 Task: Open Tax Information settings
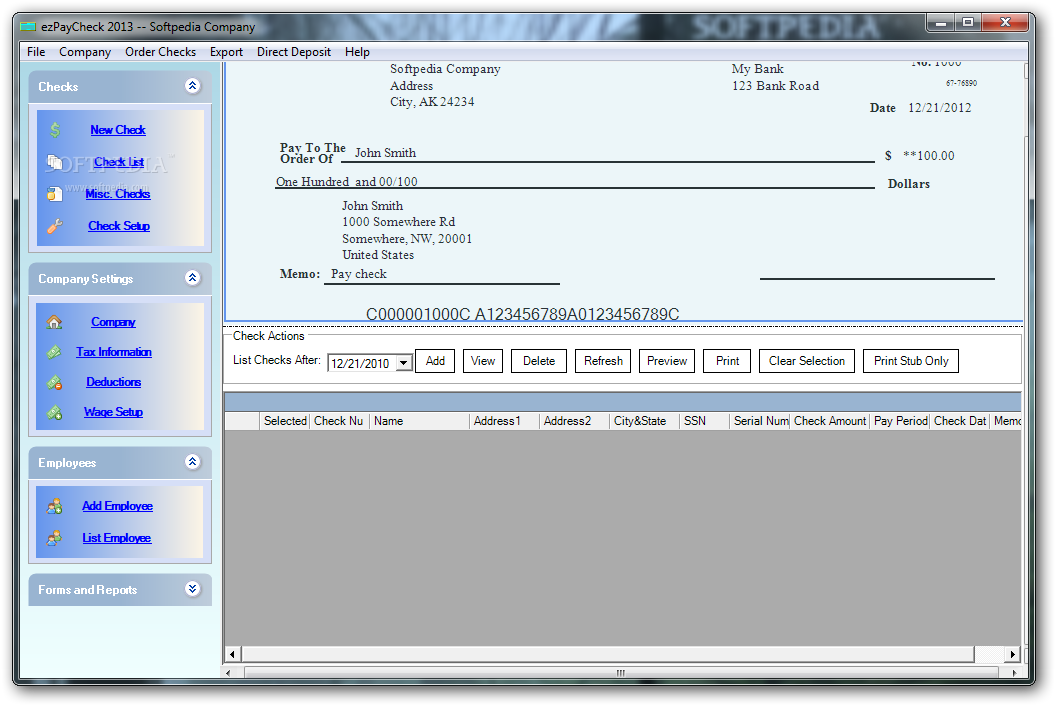[114, 352]
